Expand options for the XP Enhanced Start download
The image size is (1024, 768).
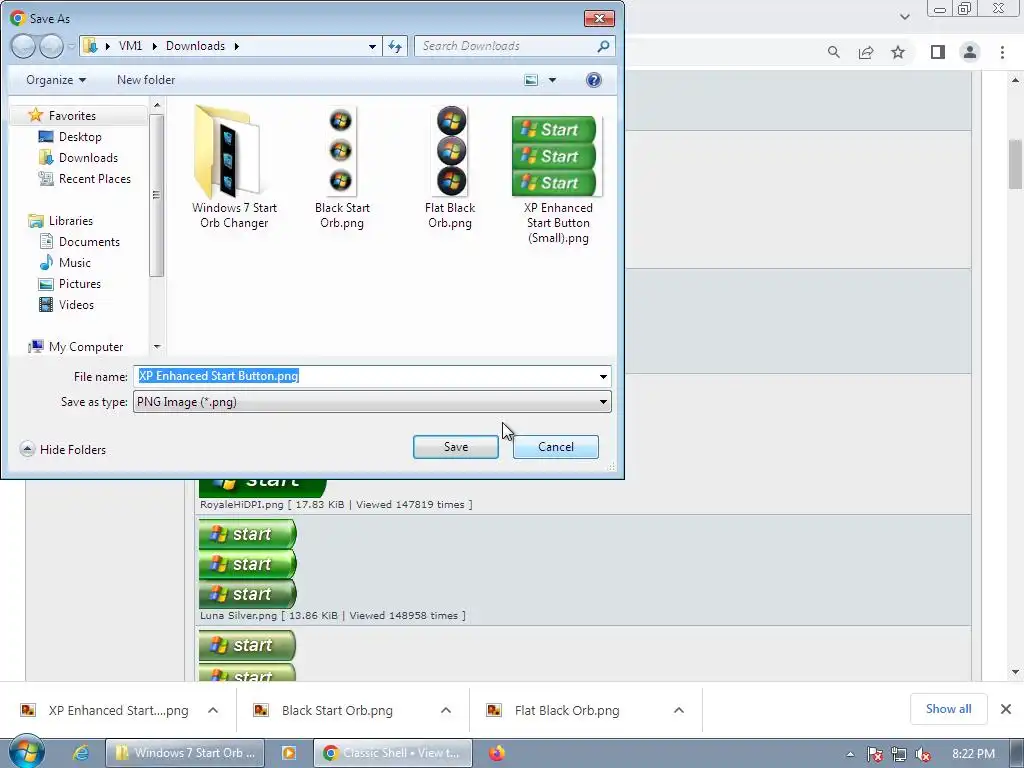(213, 711)
